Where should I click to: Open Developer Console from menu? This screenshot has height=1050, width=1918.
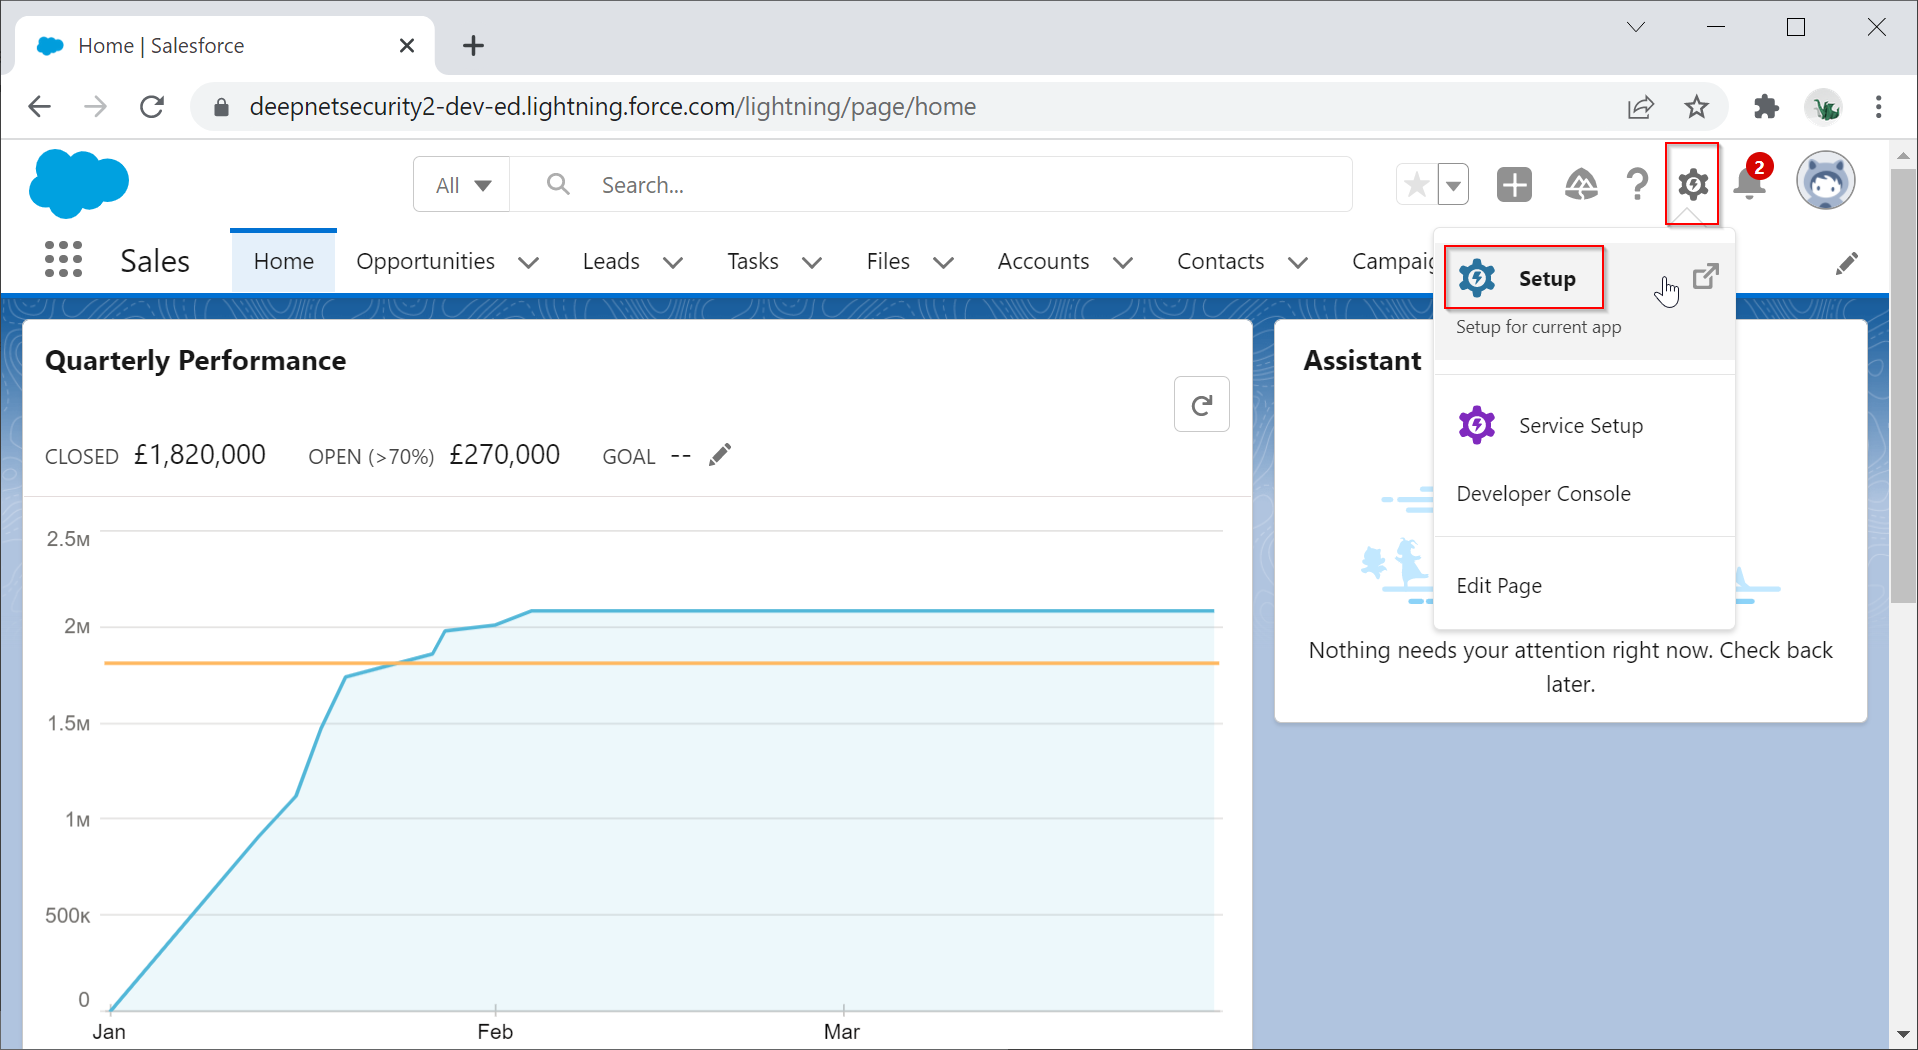point(1543,494)
